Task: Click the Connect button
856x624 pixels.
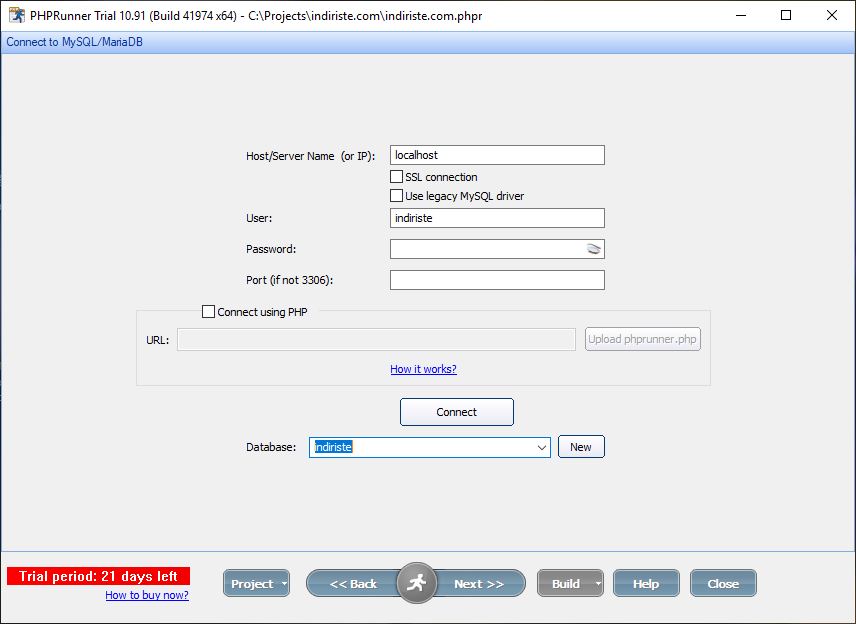Action: pyautogui.click(x=456, y=412)
